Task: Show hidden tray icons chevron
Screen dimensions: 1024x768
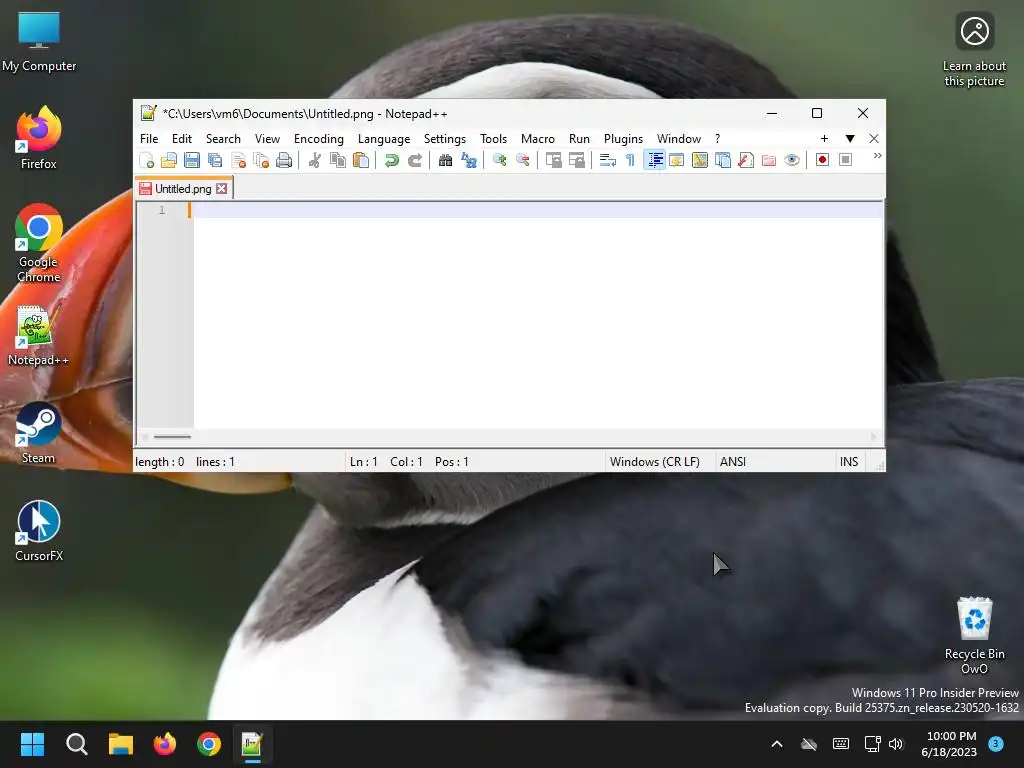Action: coord(776,744)
